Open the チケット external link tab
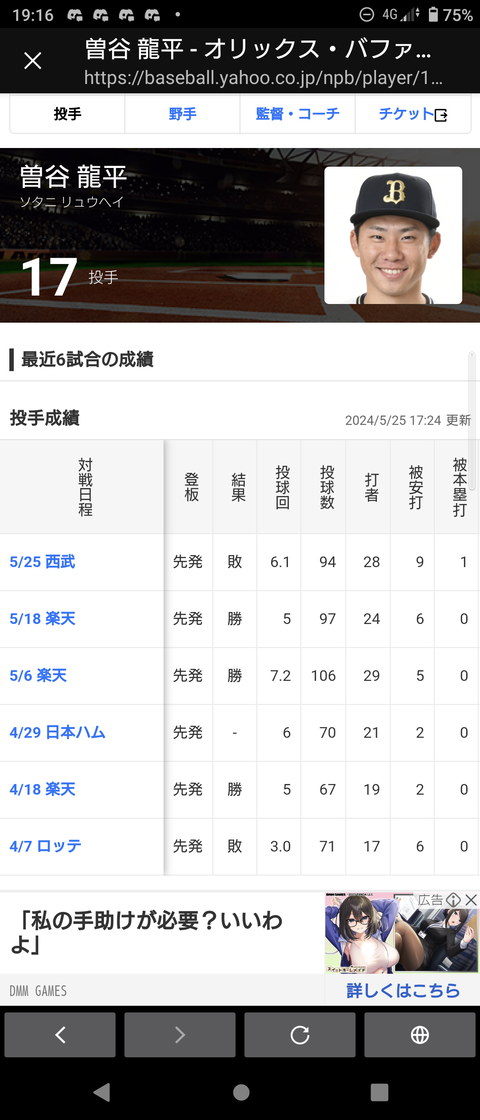This screenshot has height=1120, width=480. click(x=412, y=114)
